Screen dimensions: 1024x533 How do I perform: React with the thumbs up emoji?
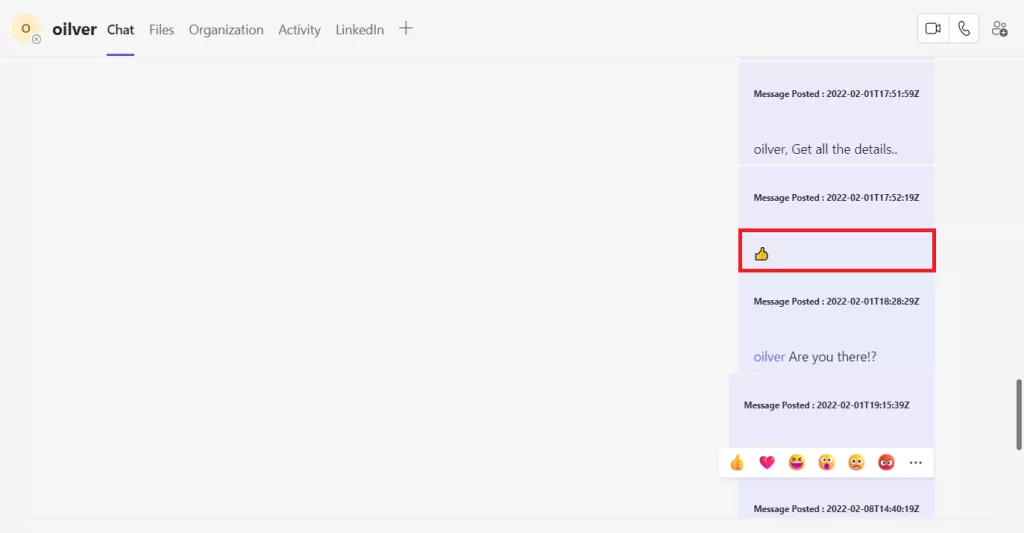pos(737,462)
